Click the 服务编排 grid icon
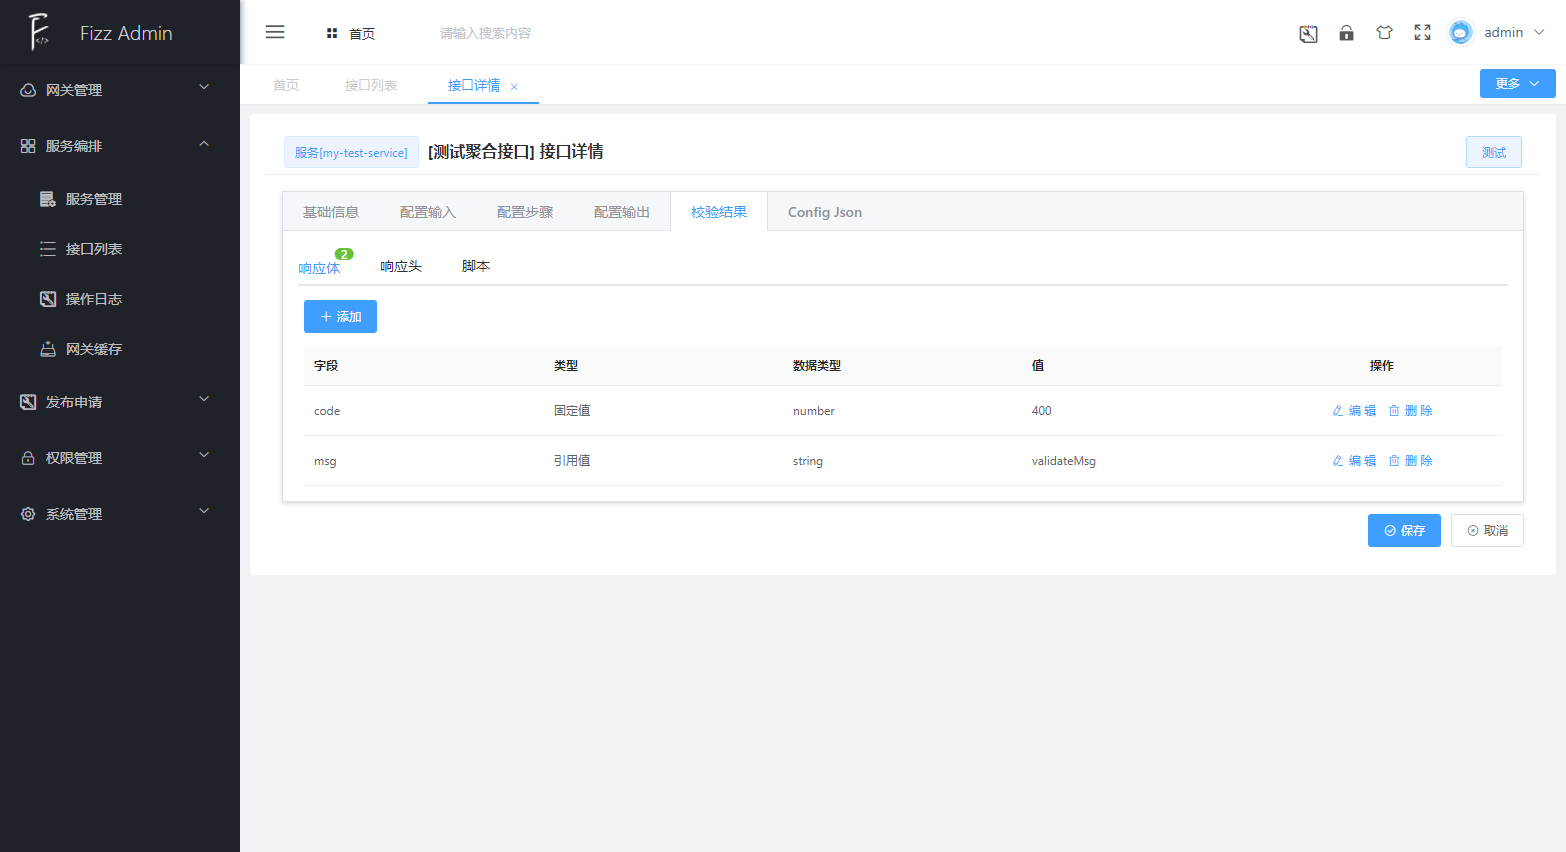 [28, 146]
